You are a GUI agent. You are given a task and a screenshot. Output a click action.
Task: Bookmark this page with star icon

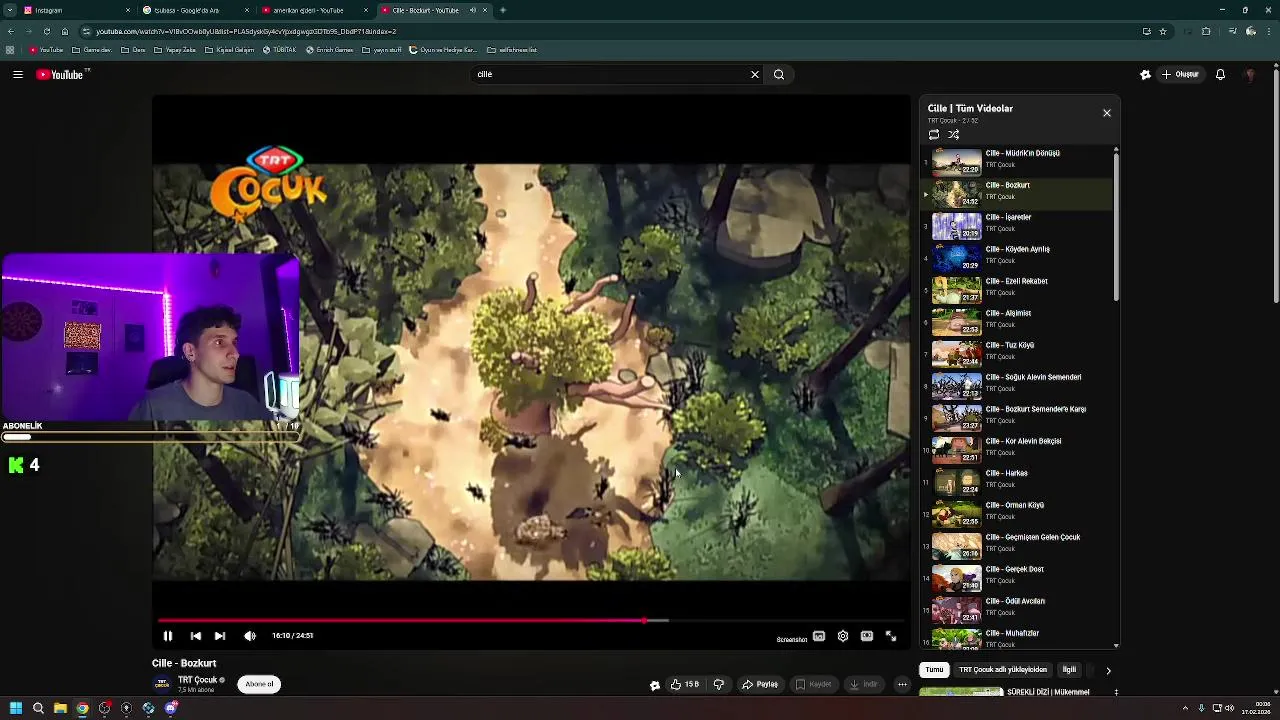pyautogui.click(x=1163, y=31)
